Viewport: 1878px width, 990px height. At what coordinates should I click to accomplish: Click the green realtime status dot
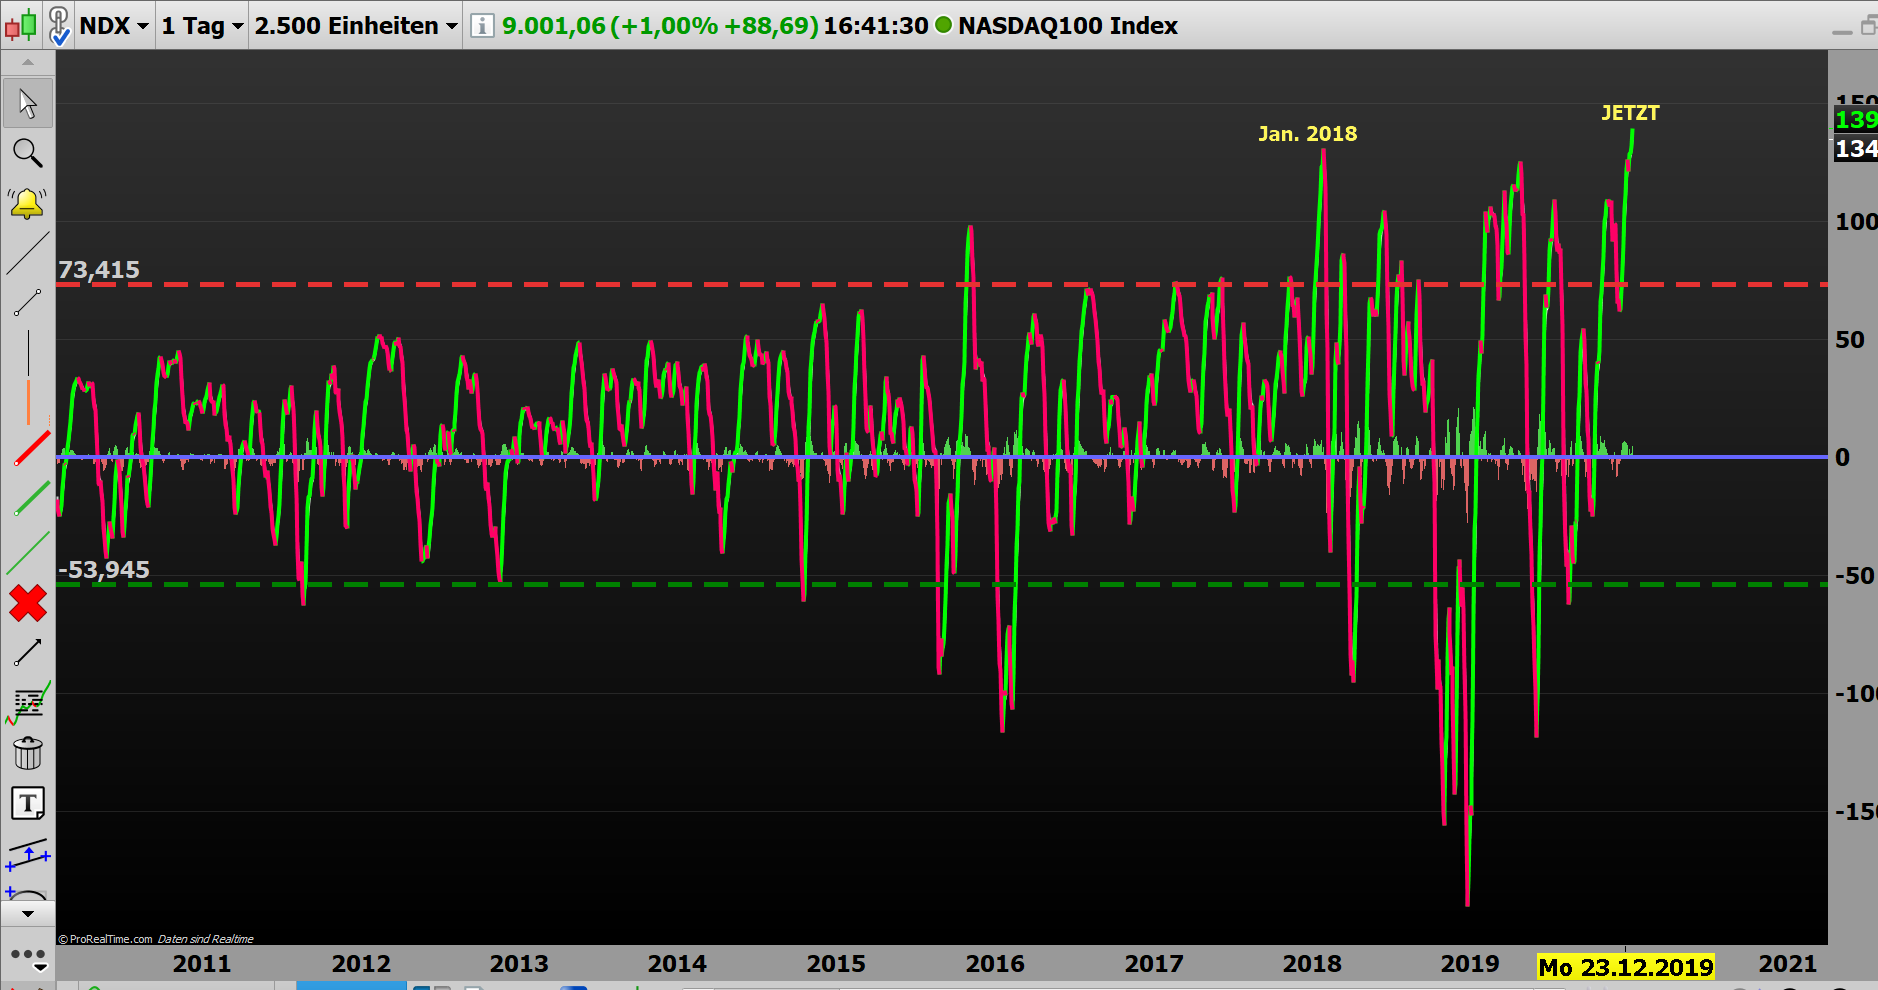coord(941,26)
